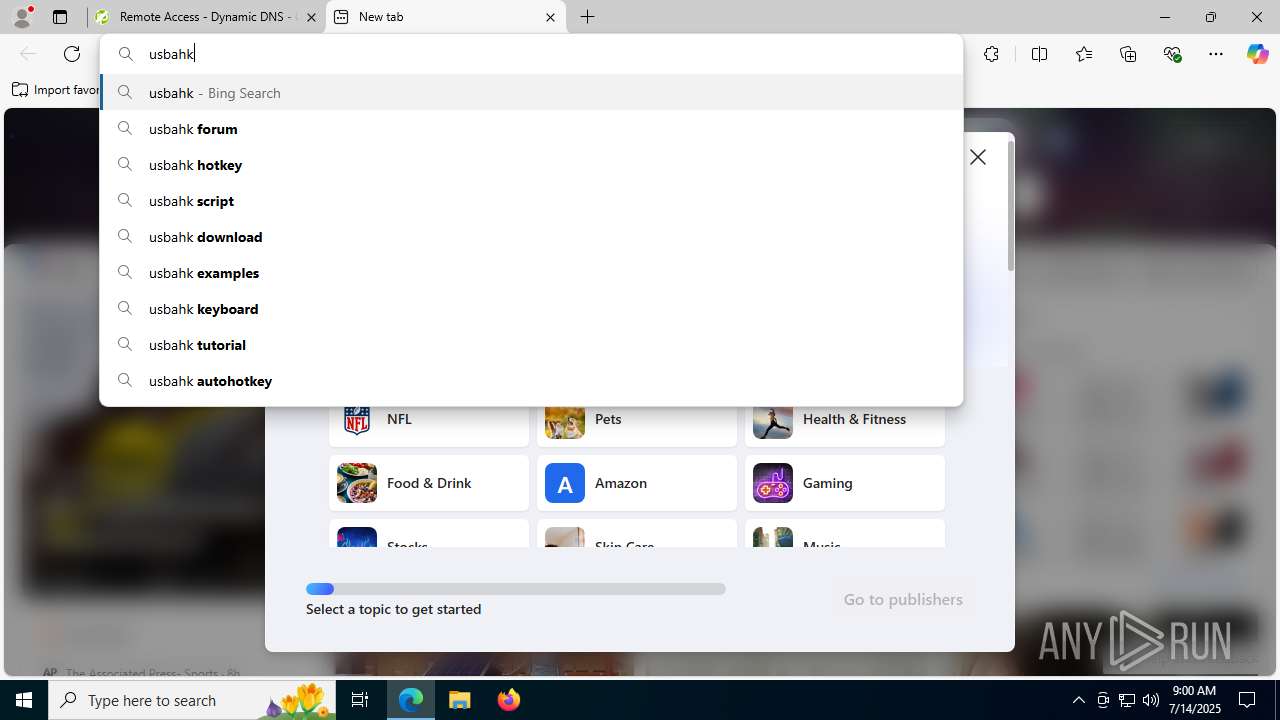Select the 'usbahk tutorial' suggestion
Screen dimensions: 1280x720
click(531, 345)
